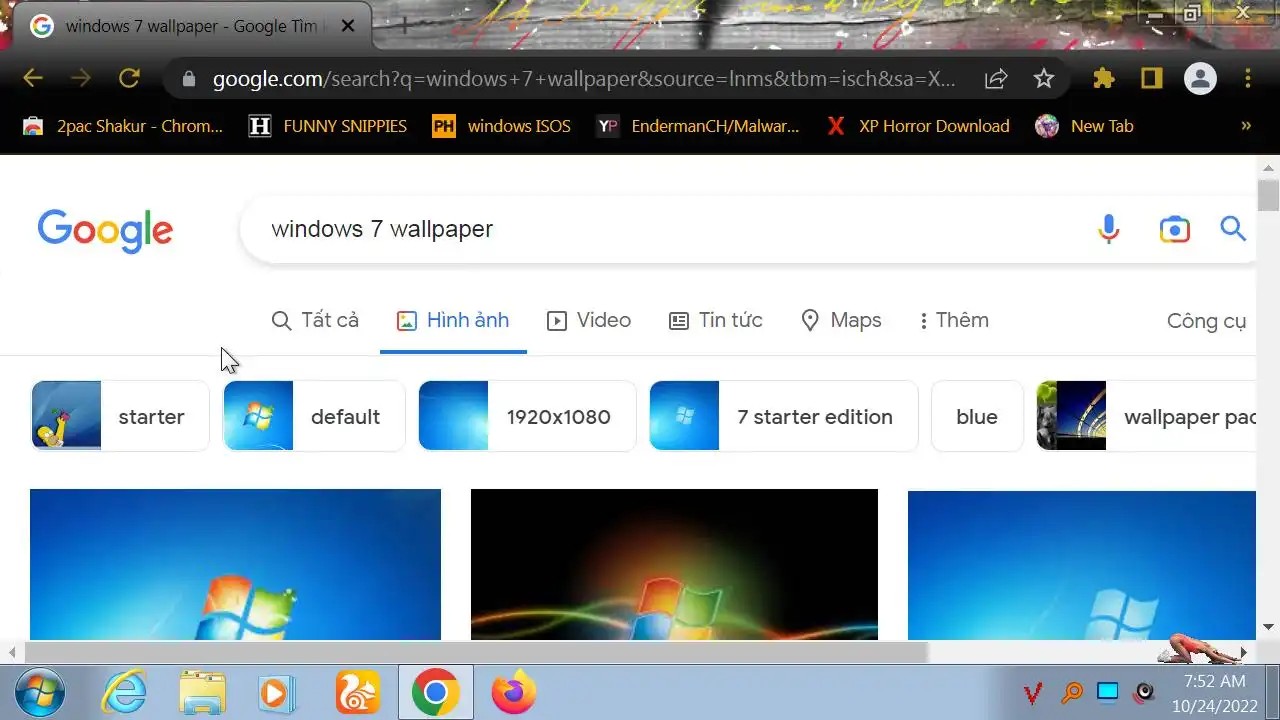The width and height of the screenshot is (1280, 720).
Task: Open the 2pac Shakur bookmark
Action: pos(123,126)
